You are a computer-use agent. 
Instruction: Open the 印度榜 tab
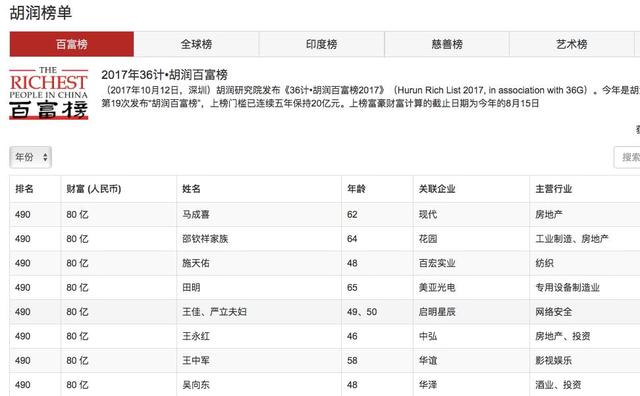322,44
